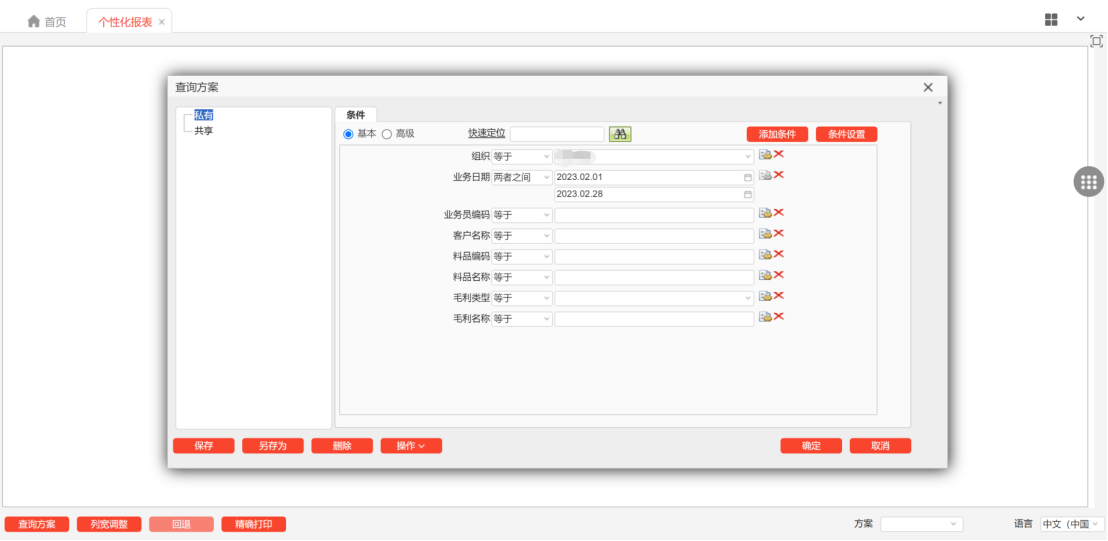Open the round grid launcher button

[1088, 182]
